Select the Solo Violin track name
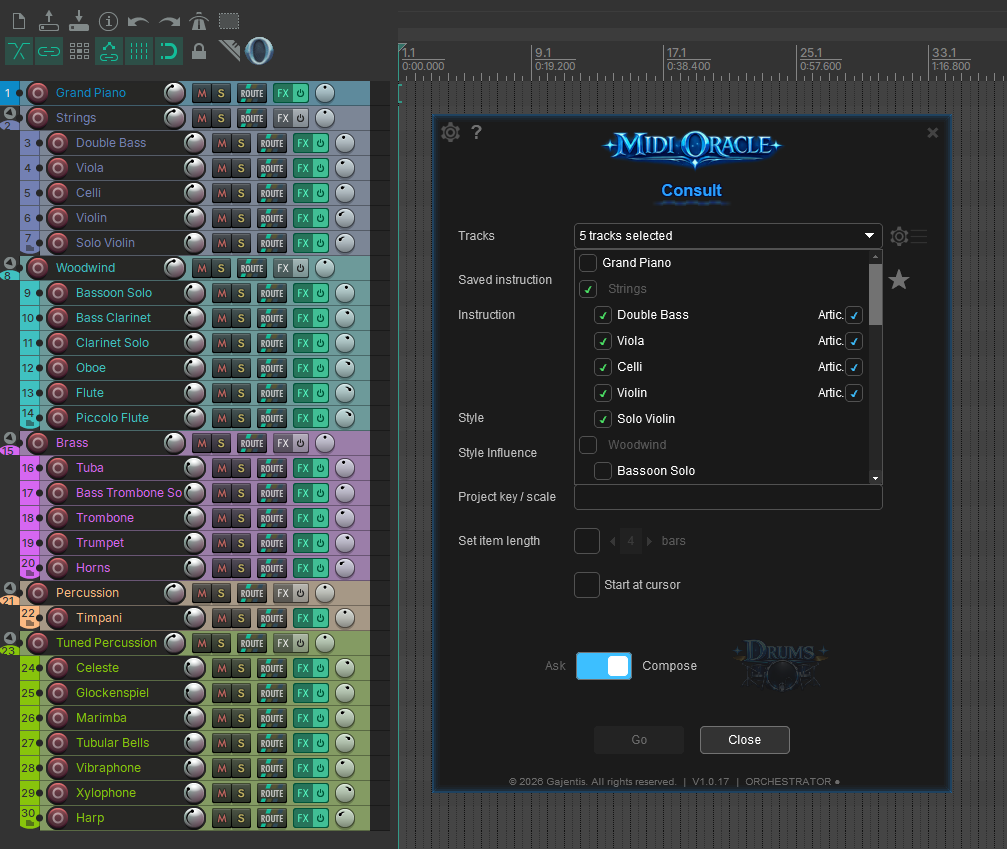 pos(105,243)
